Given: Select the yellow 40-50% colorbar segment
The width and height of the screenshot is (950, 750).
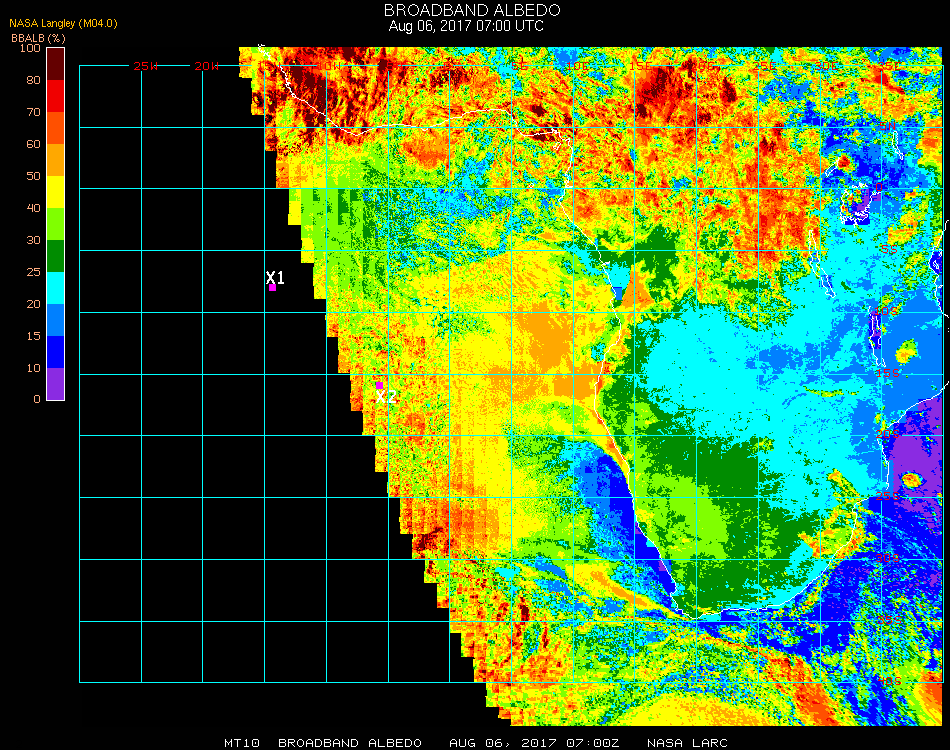Looking at the screenshot, I should 56,192.
